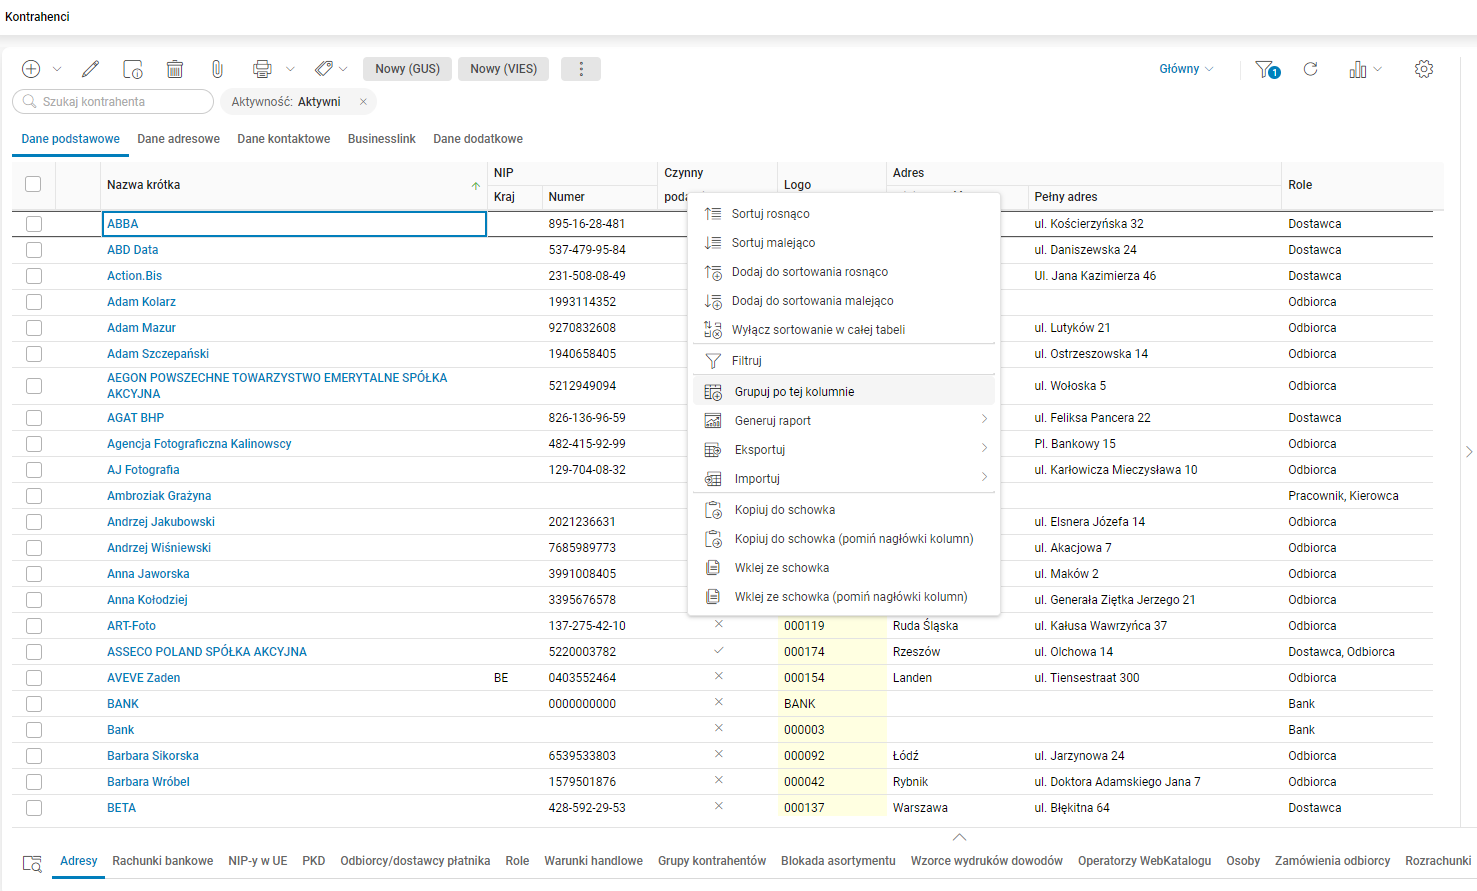The image size is (1477, 891).
Task: Select Dodaj do sortowania rosnąco
Action: click(x=844, y=272)
